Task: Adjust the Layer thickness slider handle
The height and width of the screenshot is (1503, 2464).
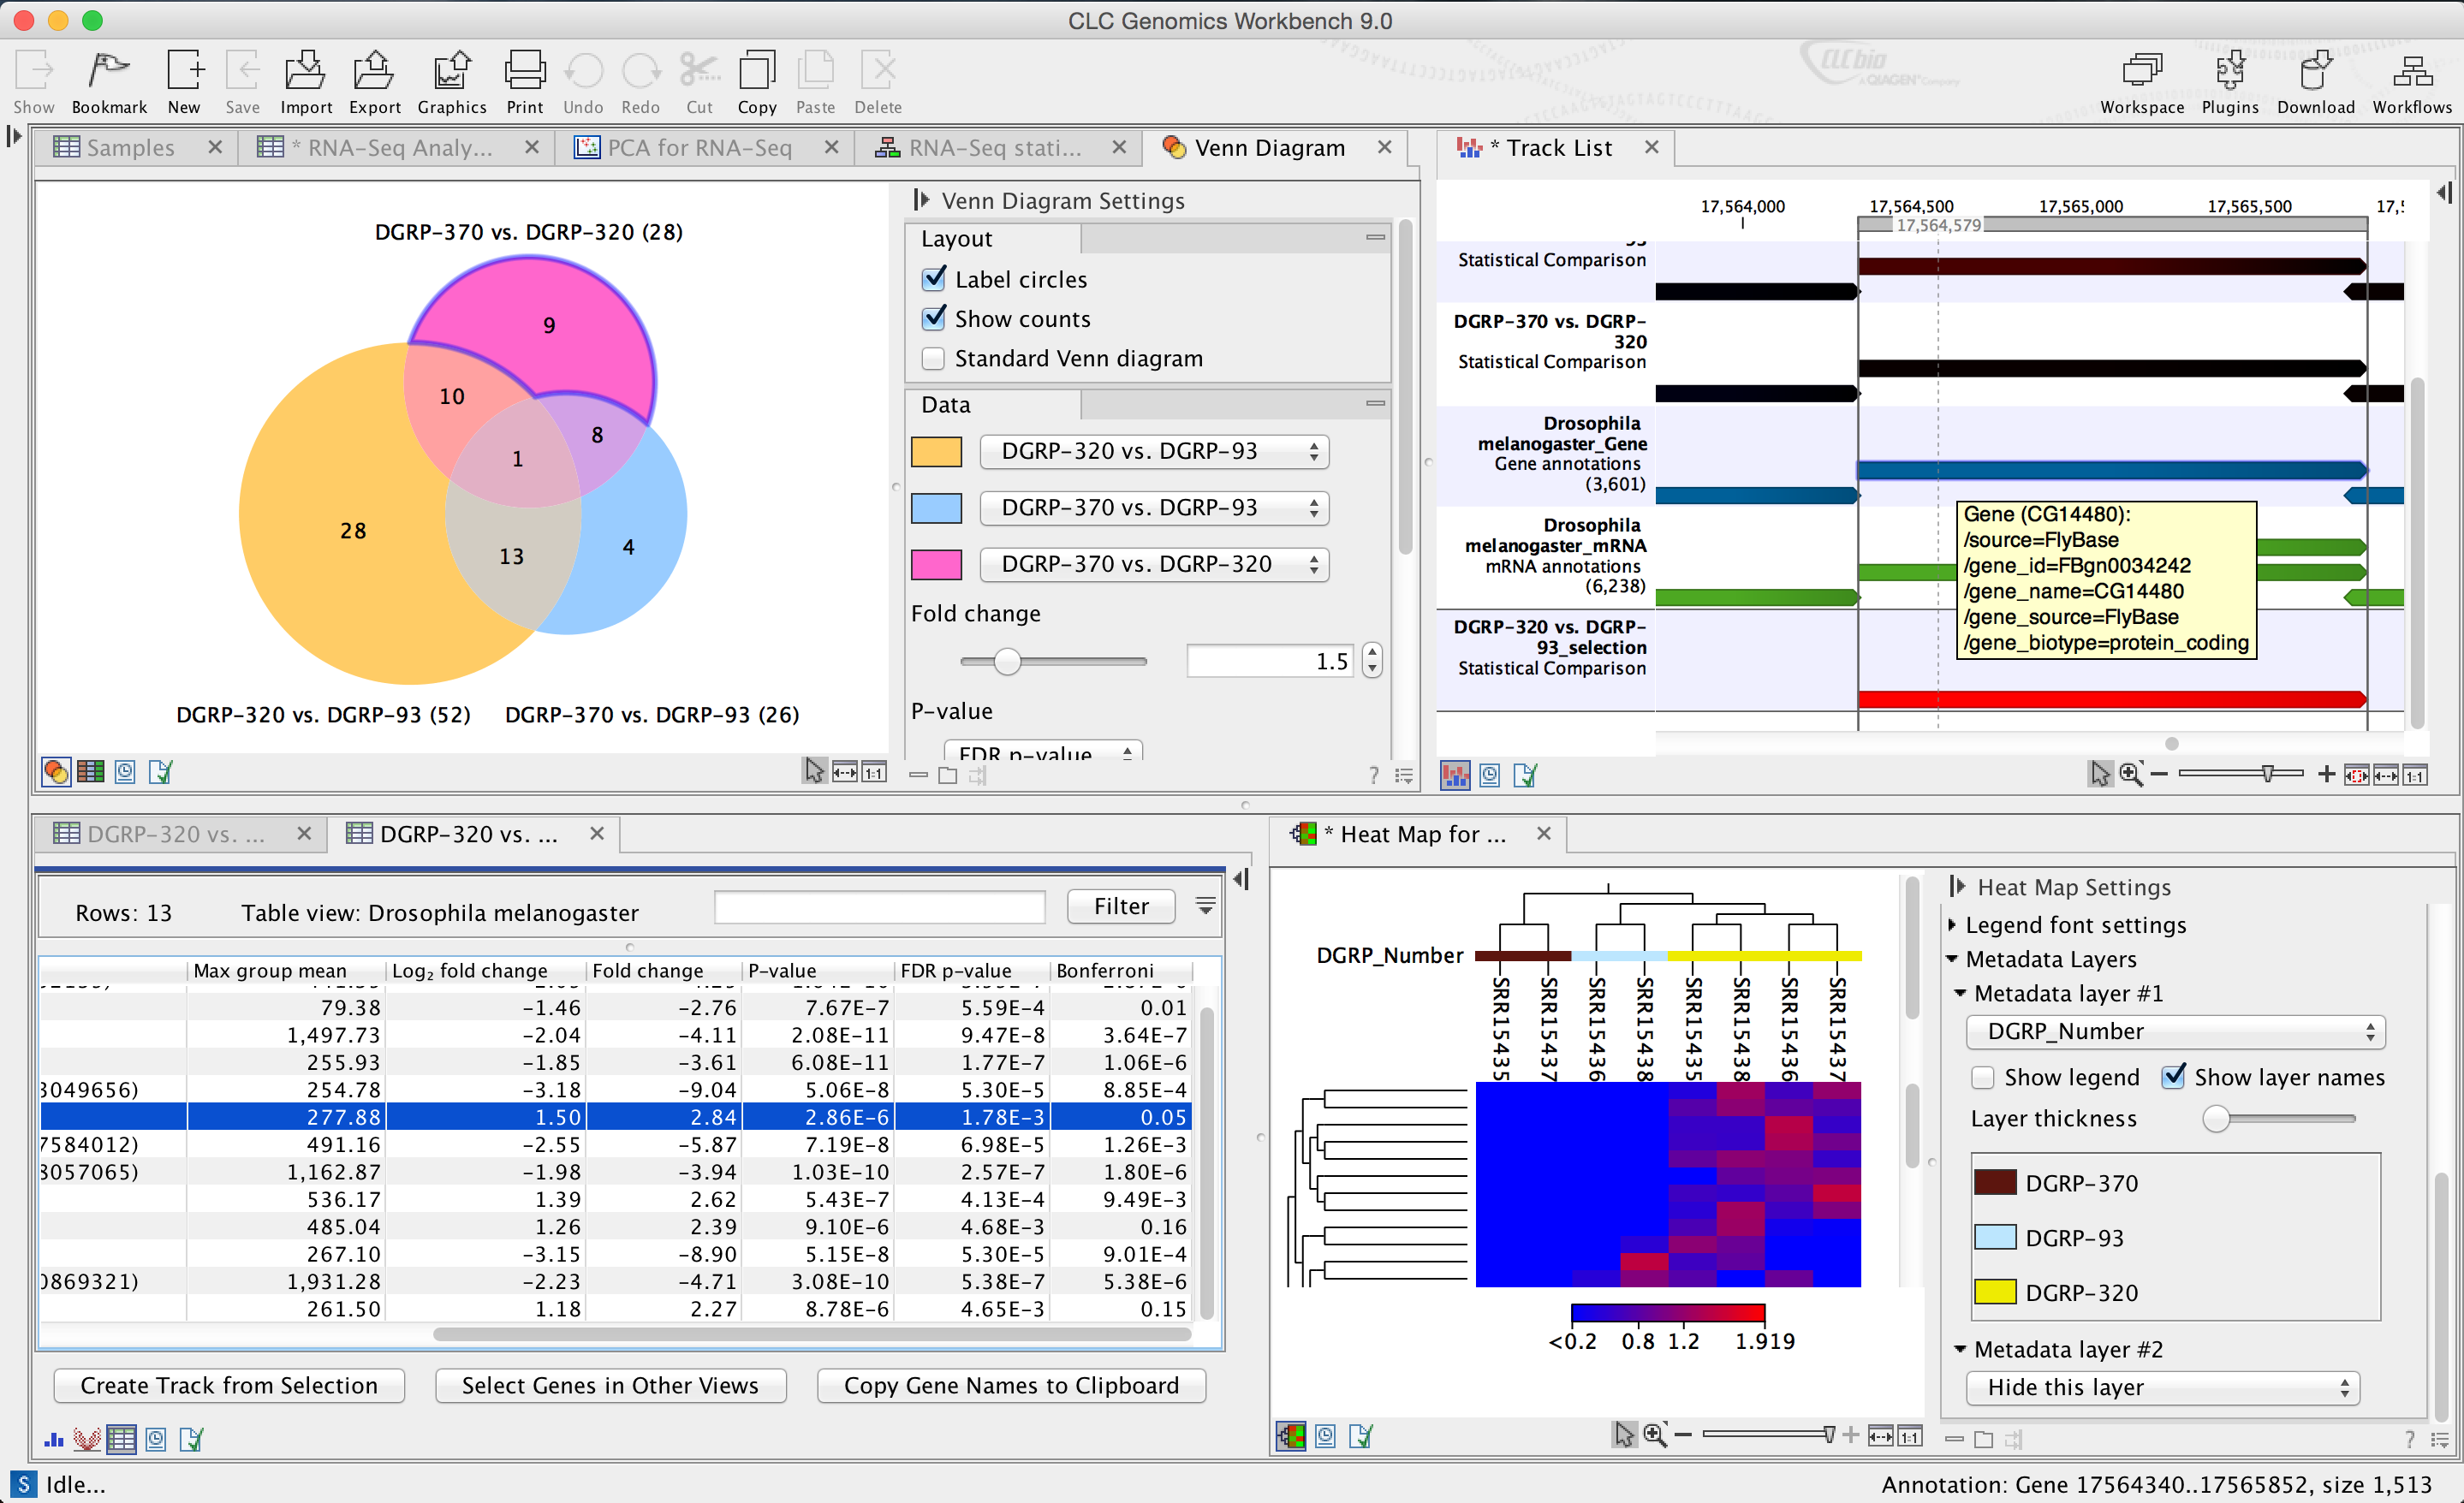Action: click(2216, 1118)
